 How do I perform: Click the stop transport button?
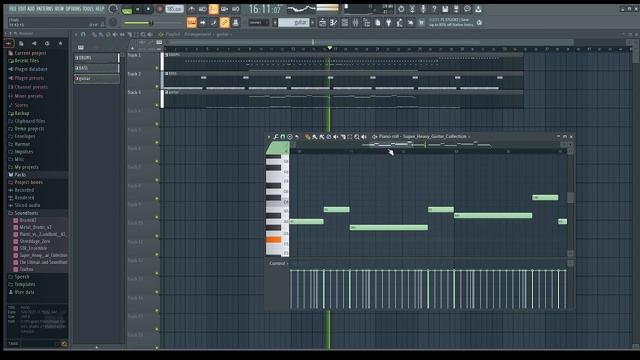coord(148,9)
